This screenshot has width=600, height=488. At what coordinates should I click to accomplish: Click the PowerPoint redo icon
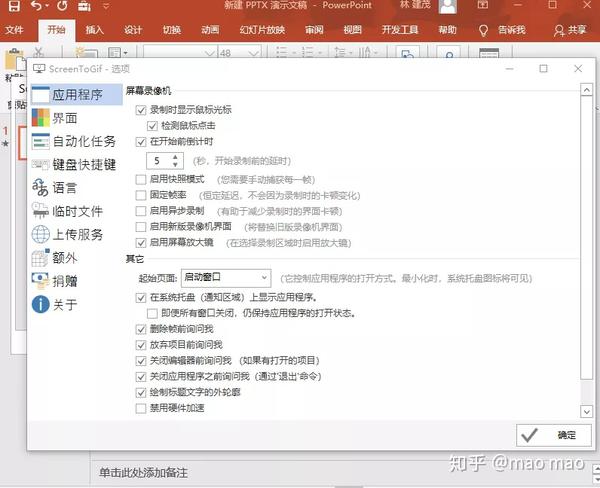(62, 6)
